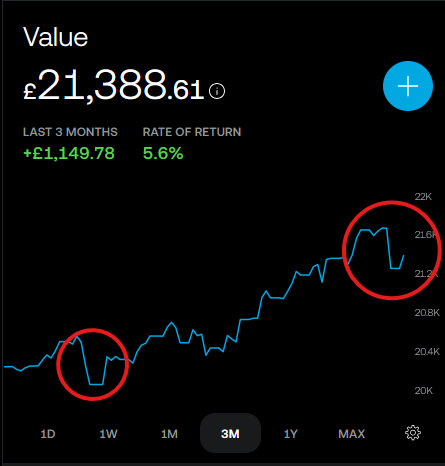Screen dimensions: 445x466
Task: Click the Value heading
Action: 55,37
